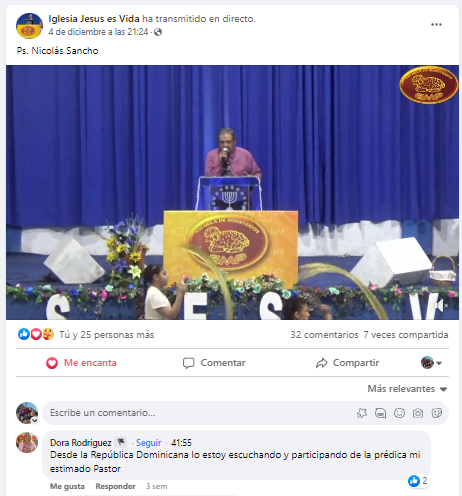Open the sticker picker icon
462x496 pixels.
pos(436,413)
